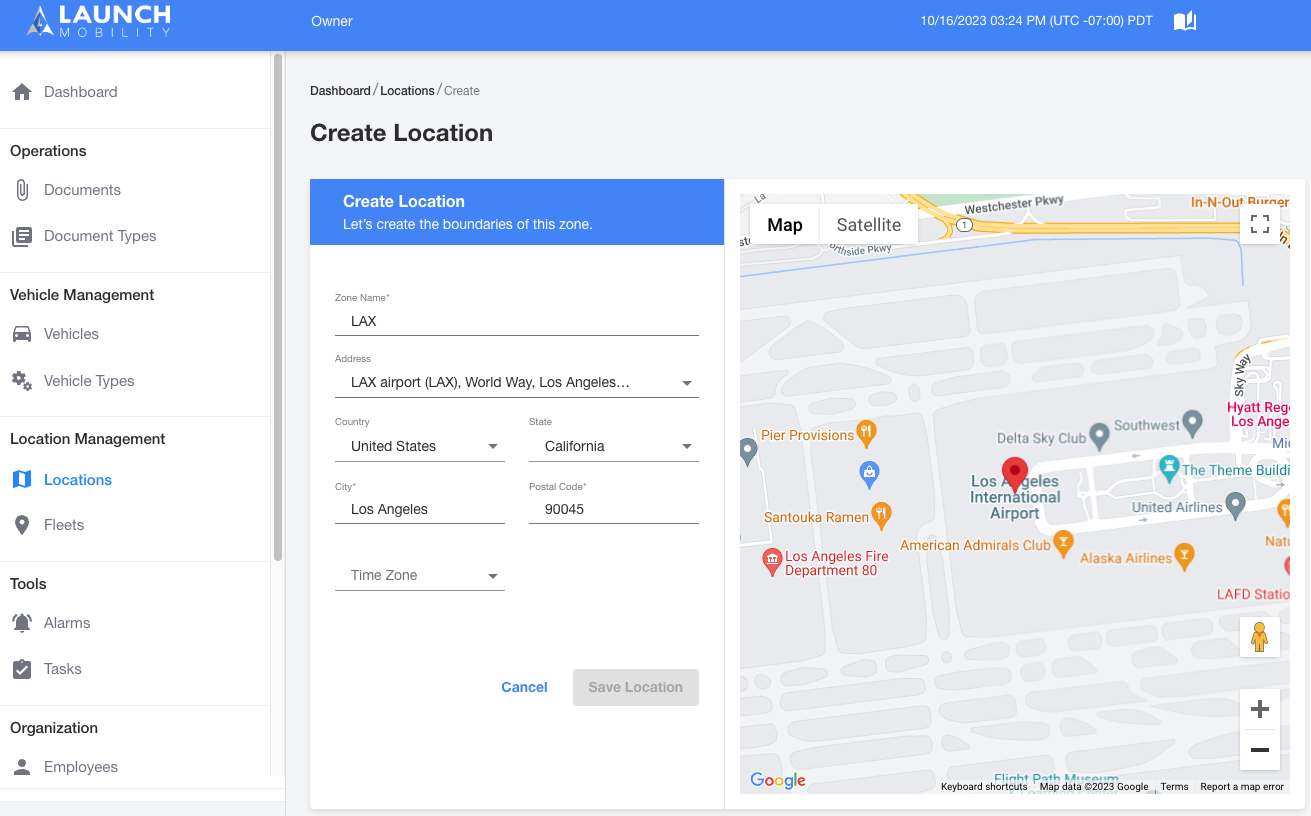
Task: Click the Employees person icon
Action: (x=22, y=767)
